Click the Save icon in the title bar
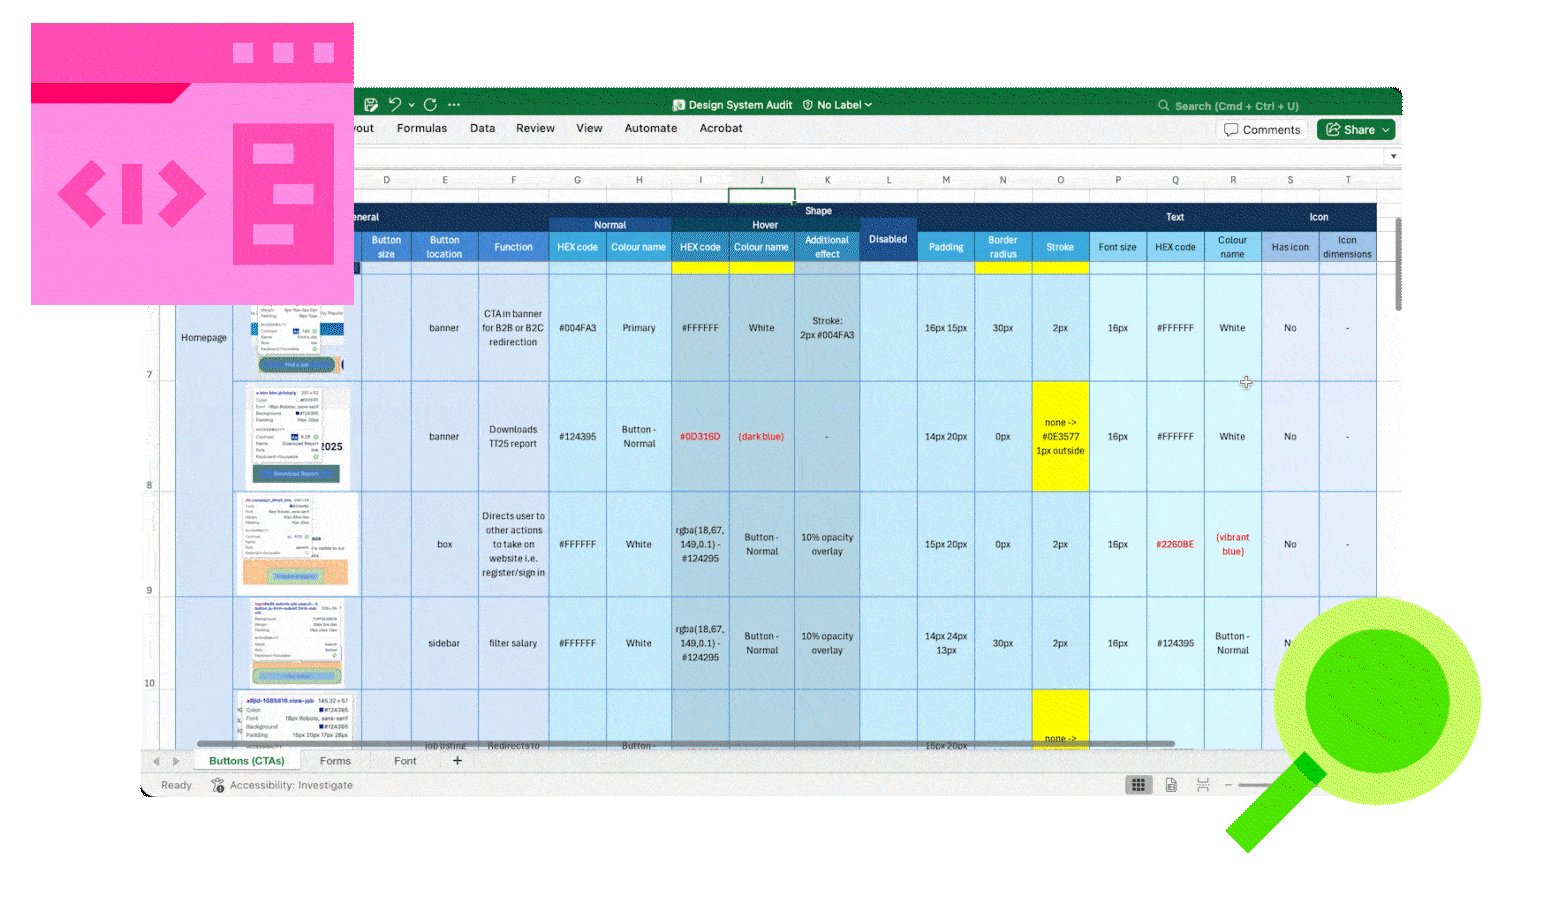1544x916 pixels. [371, 104]
